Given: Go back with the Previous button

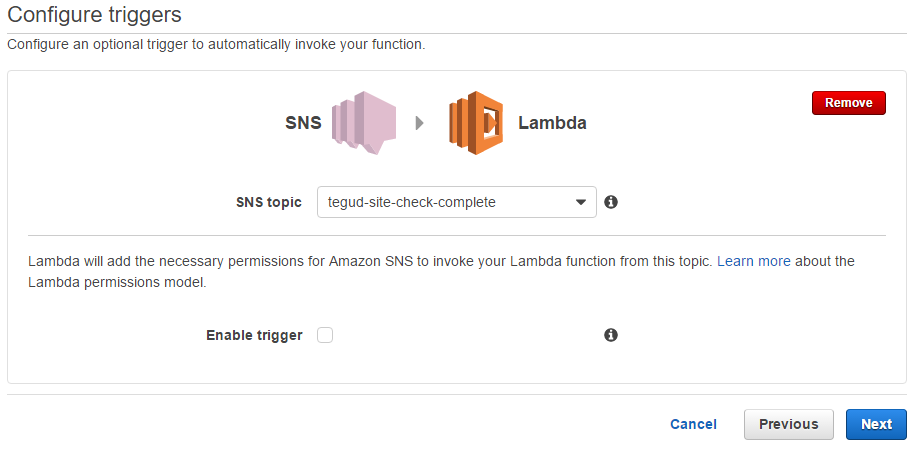Looking at the screenshot, I should 788,424.
